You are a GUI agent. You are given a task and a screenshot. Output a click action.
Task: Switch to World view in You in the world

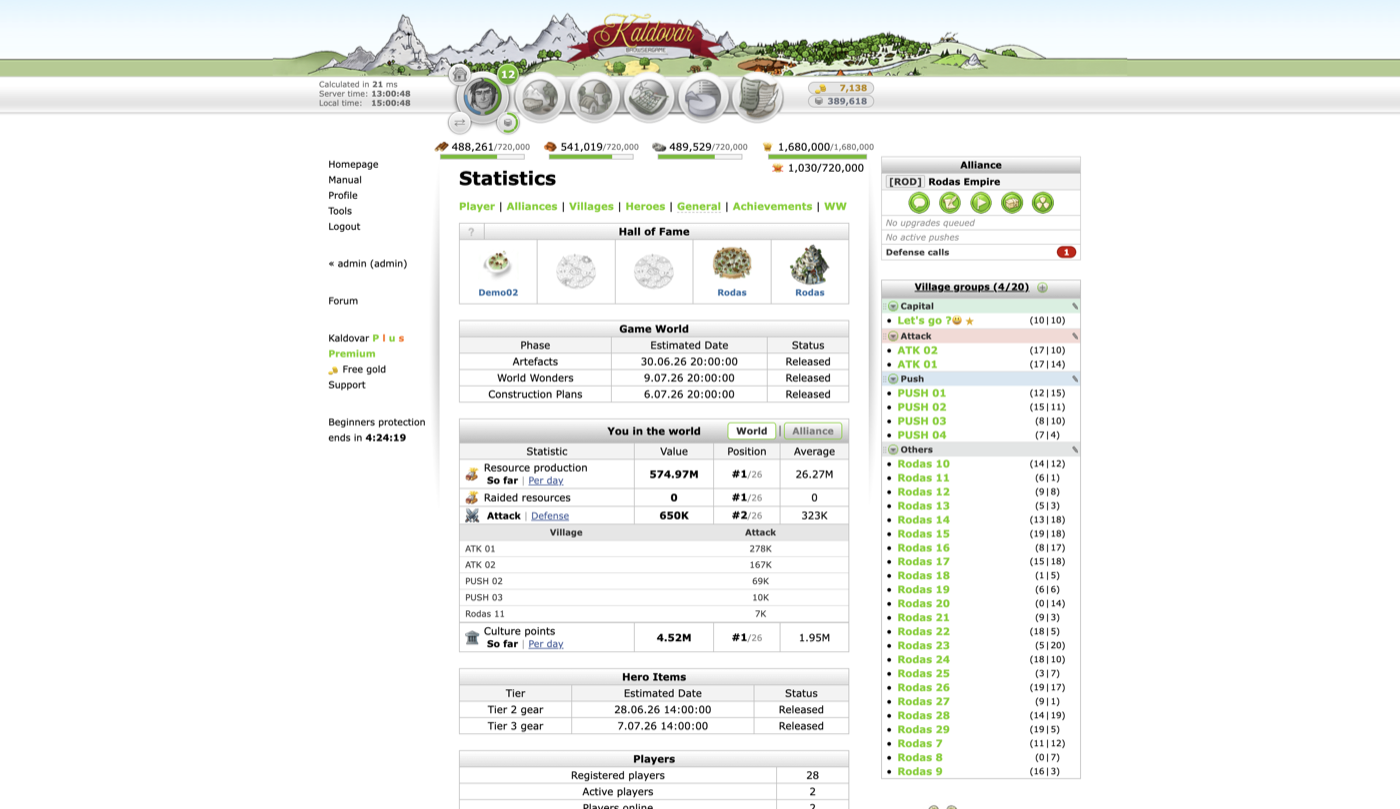pyautogui.click(x=751, y=432)
